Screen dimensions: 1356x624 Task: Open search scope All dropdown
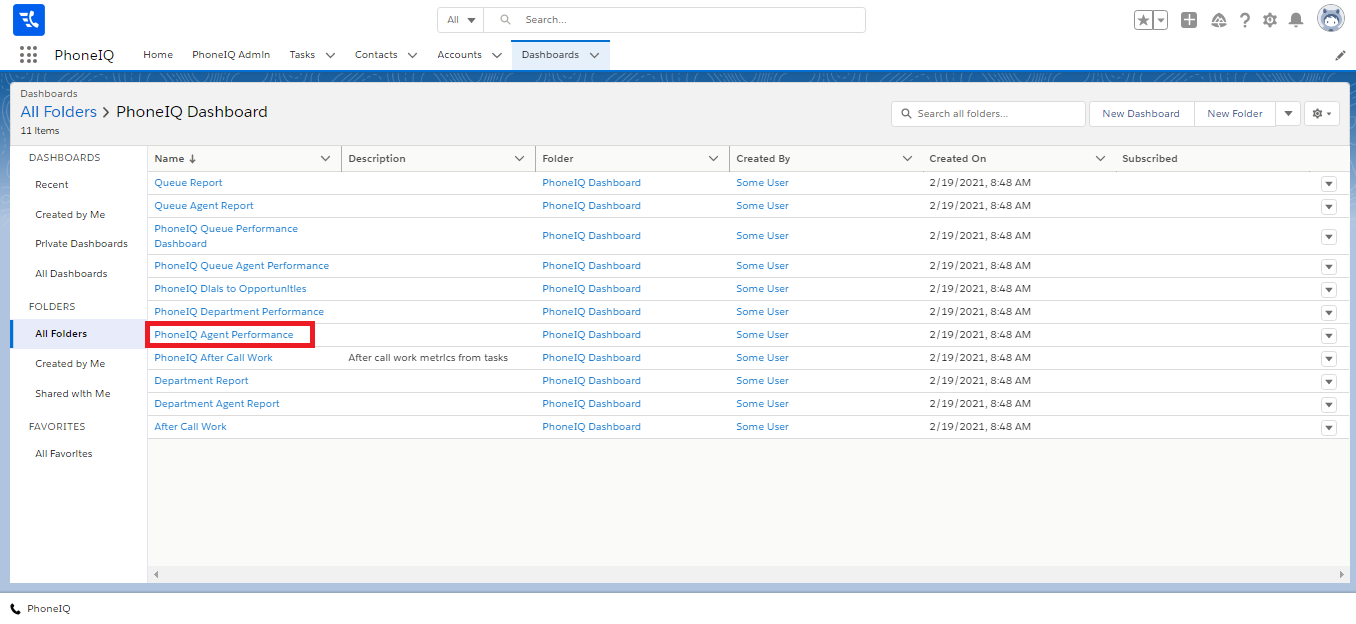461,20
